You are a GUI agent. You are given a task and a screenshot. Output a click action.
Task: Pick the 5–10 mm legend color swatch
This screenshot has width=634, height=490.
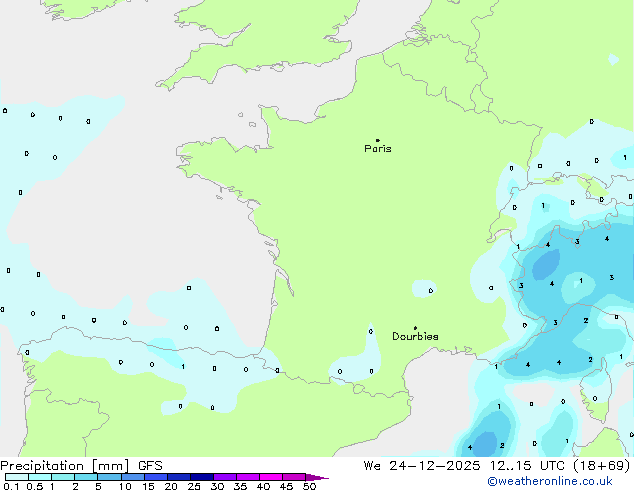click(109, 477)
